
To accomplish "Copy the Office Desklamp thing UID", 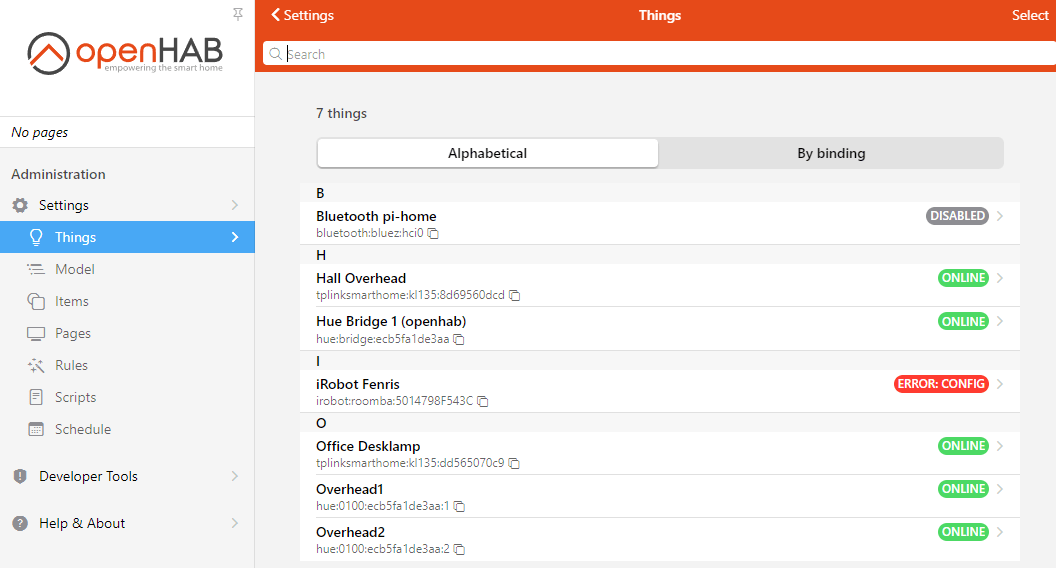I will click(x=514, y=463).
